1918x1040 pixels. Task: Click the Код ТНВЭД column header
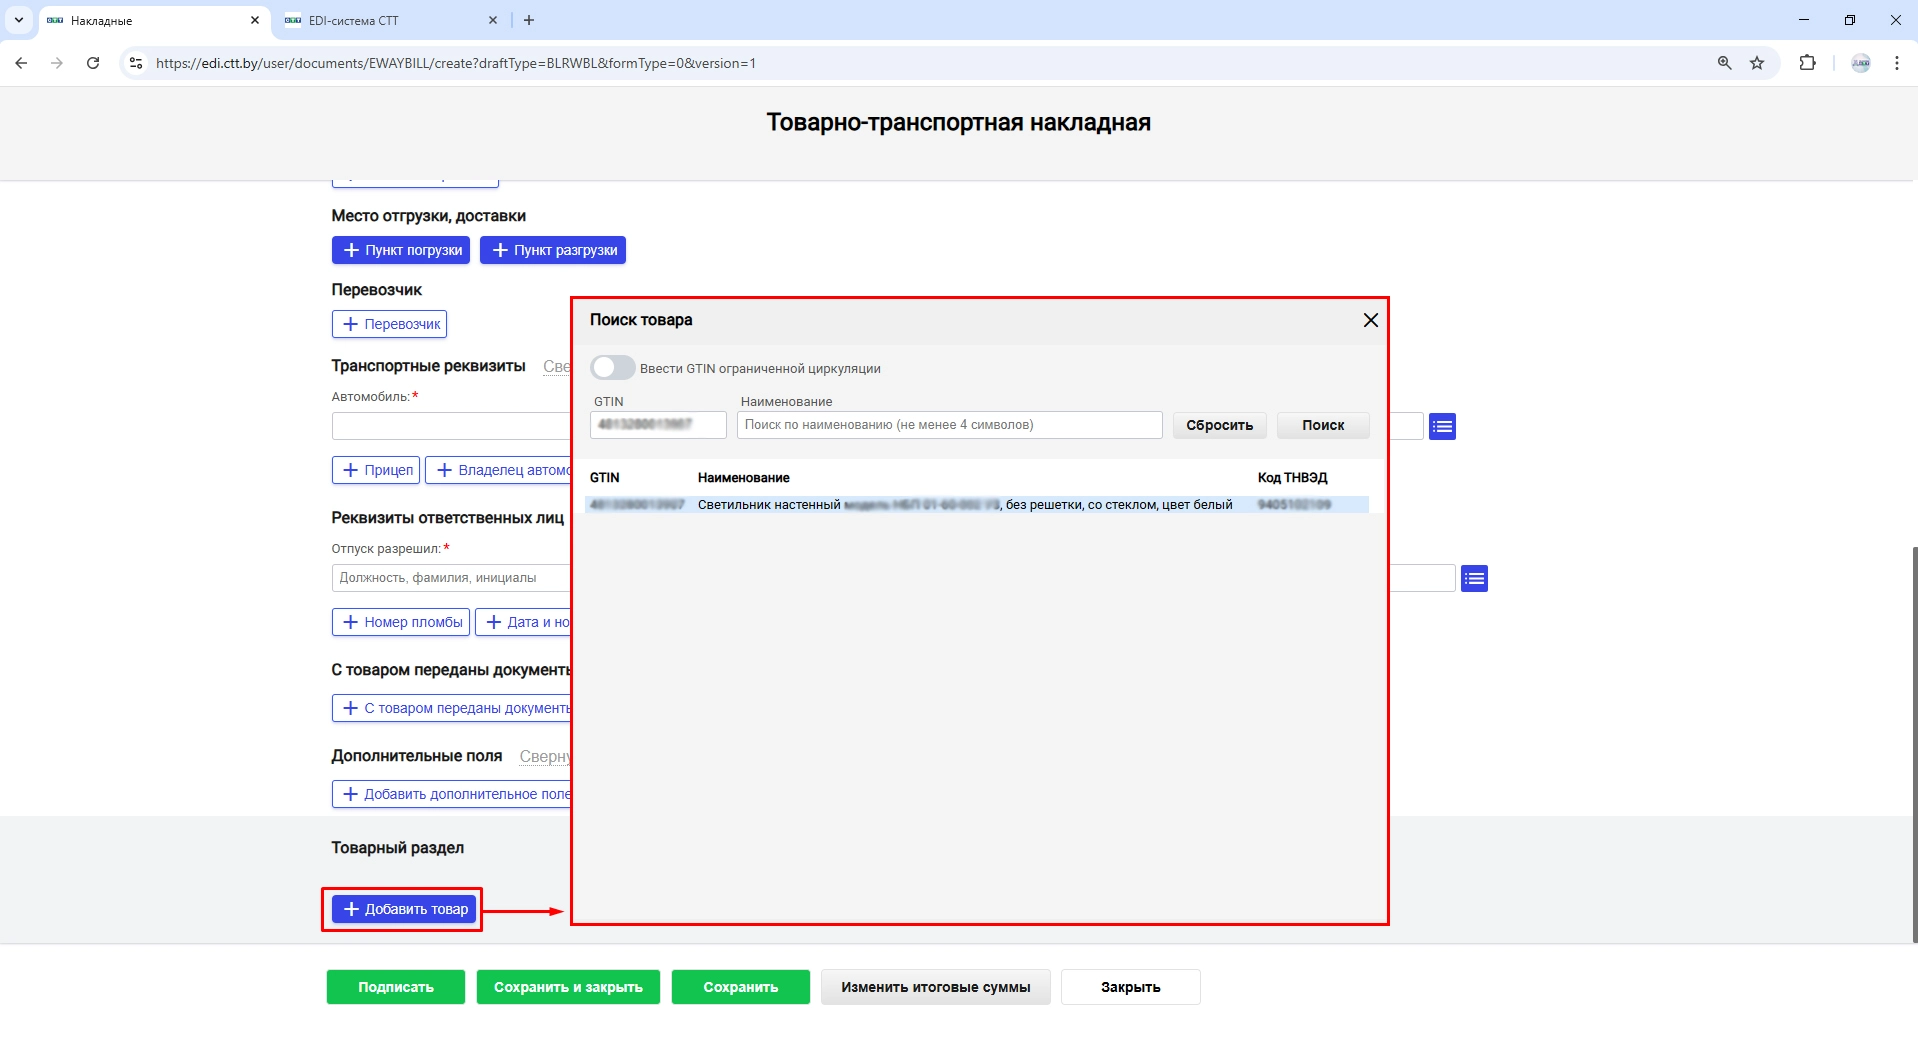(1292, 478)
